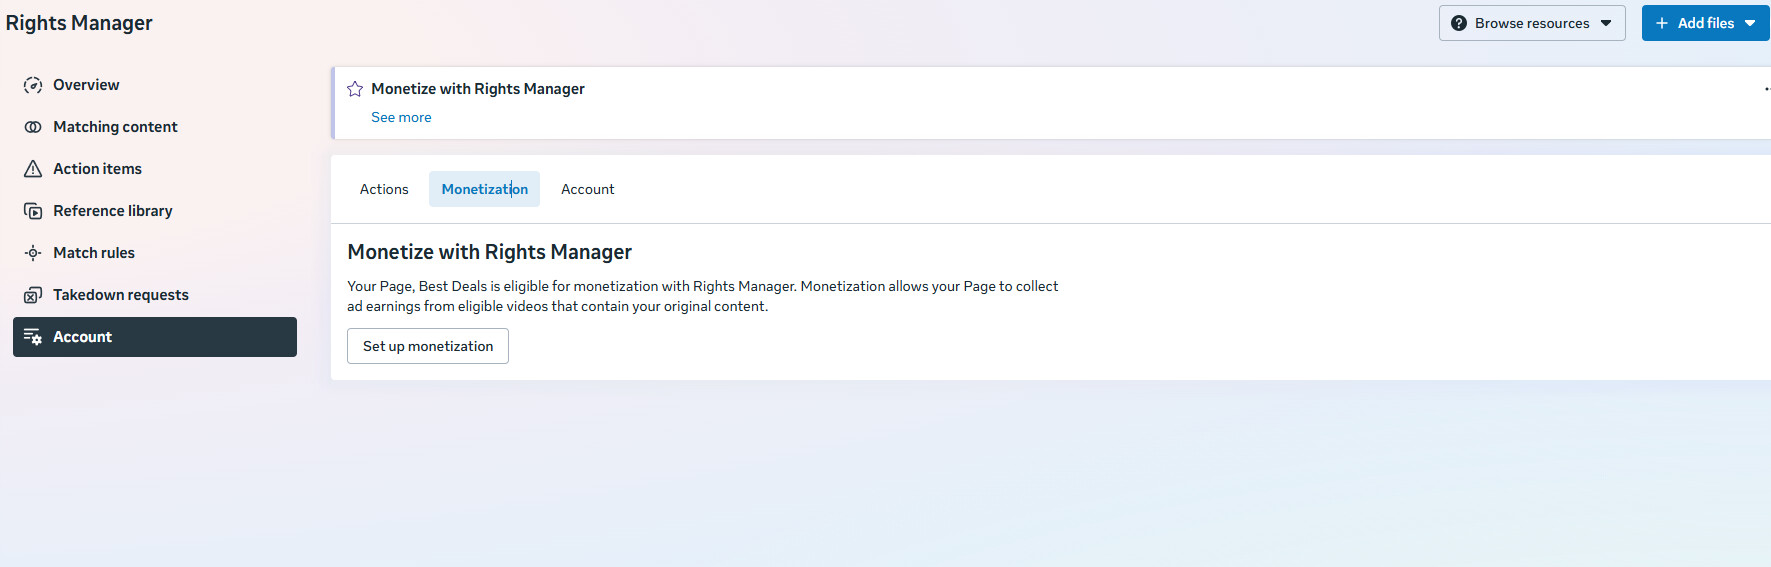Open the Add files dropdown caret

point(1750,23)
